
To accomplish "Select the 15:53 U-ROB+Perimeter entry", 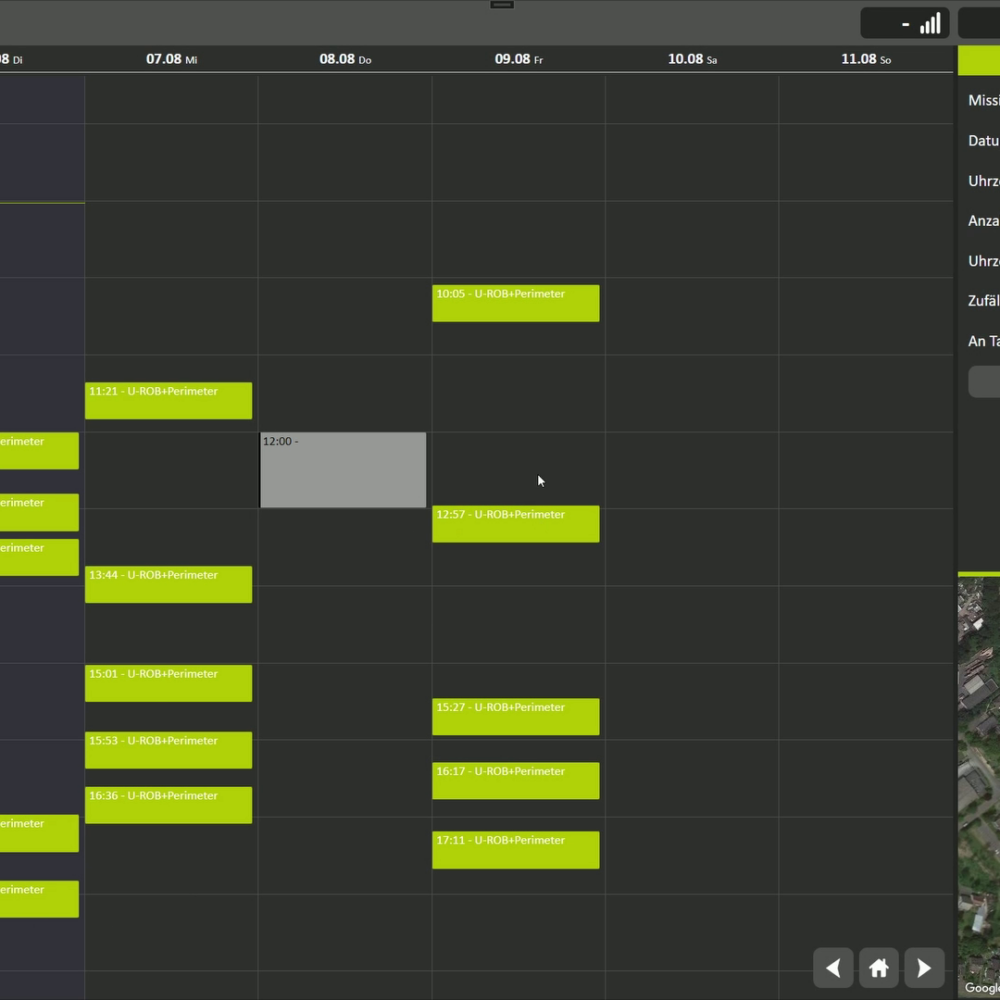I will (x=168, y=750).
